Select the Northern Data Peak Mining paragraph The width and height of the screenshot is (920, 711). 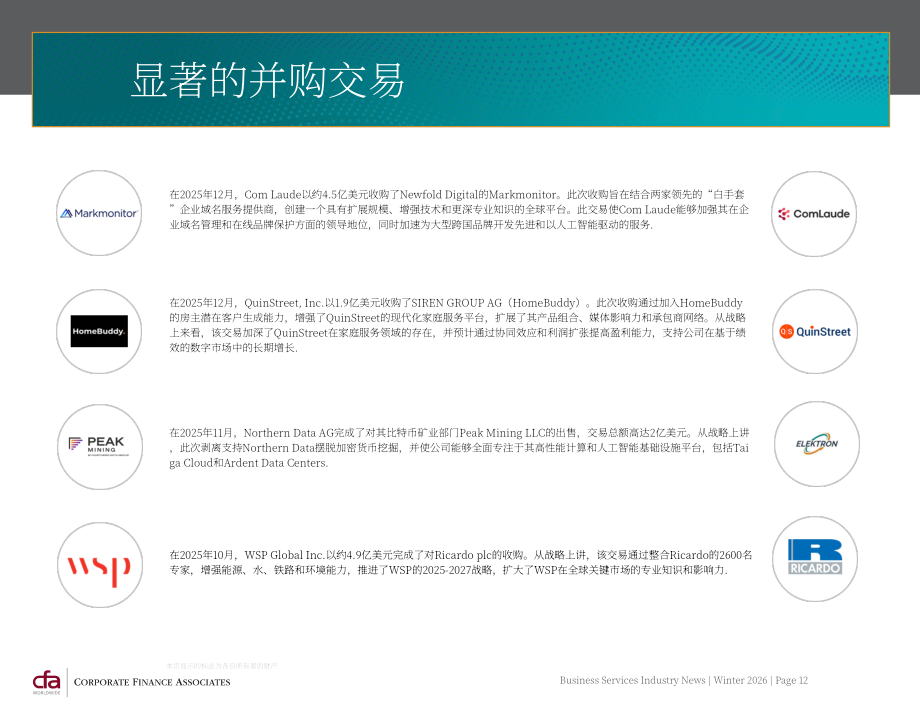click(x=459, y=448)
